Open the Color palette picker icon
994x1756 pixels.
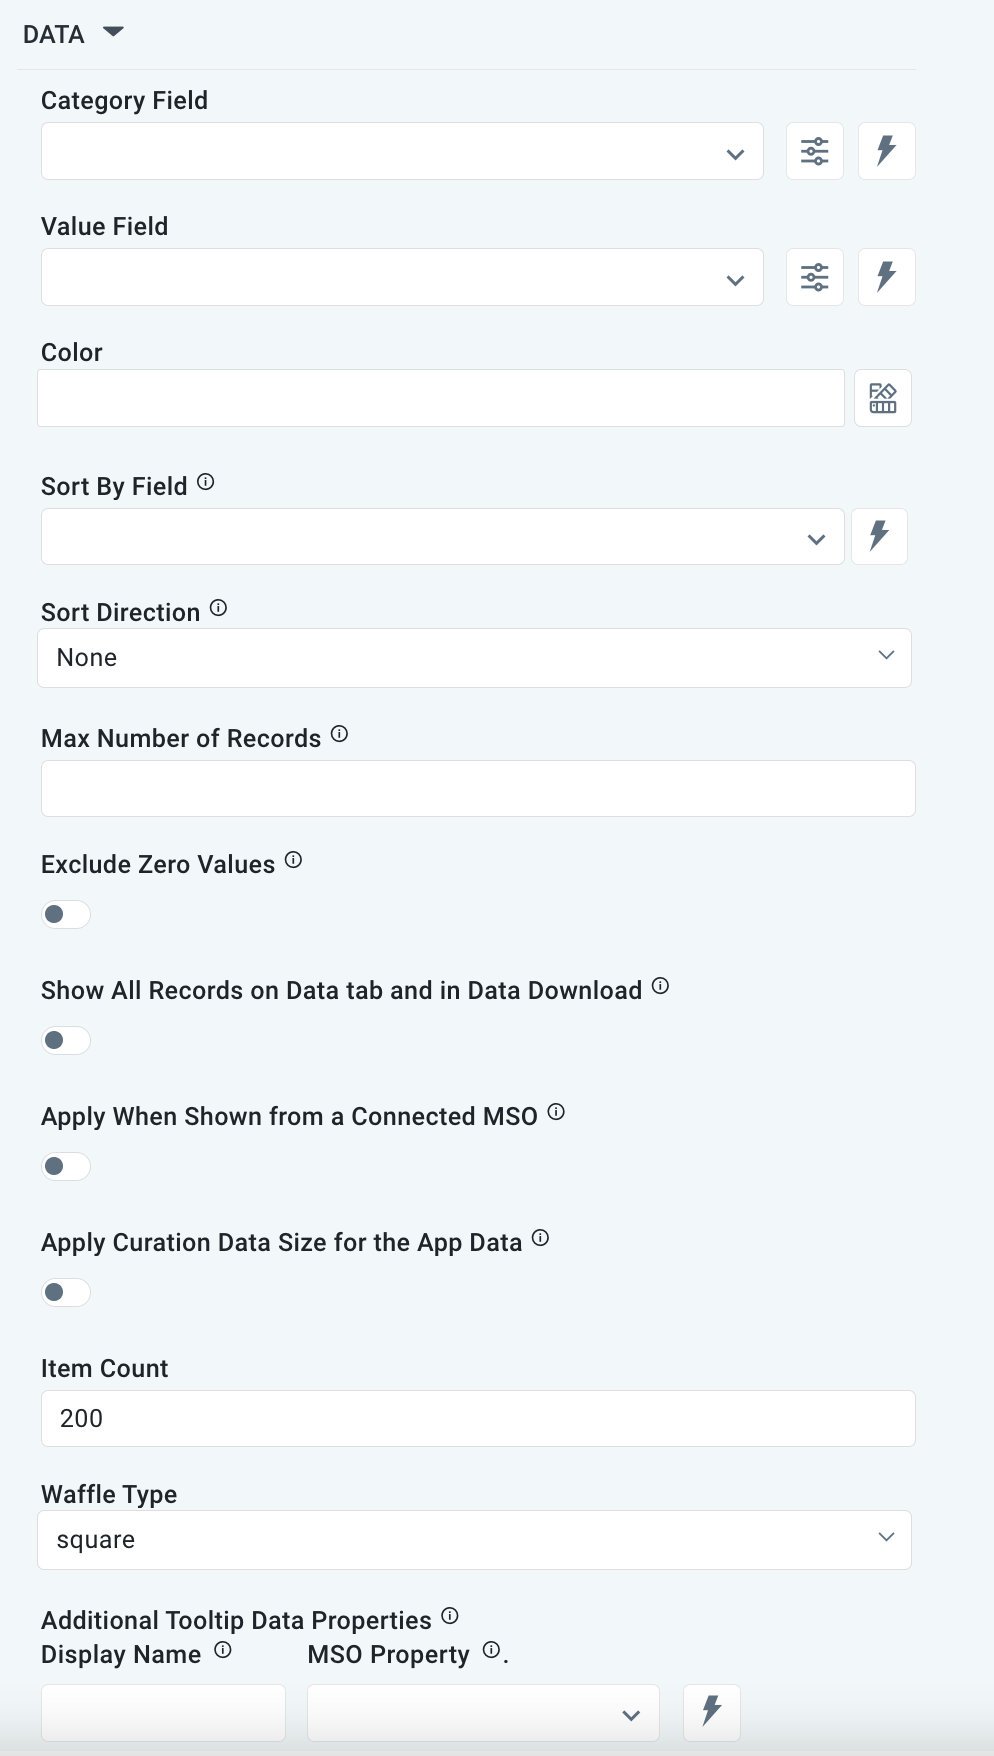(883, 398)
